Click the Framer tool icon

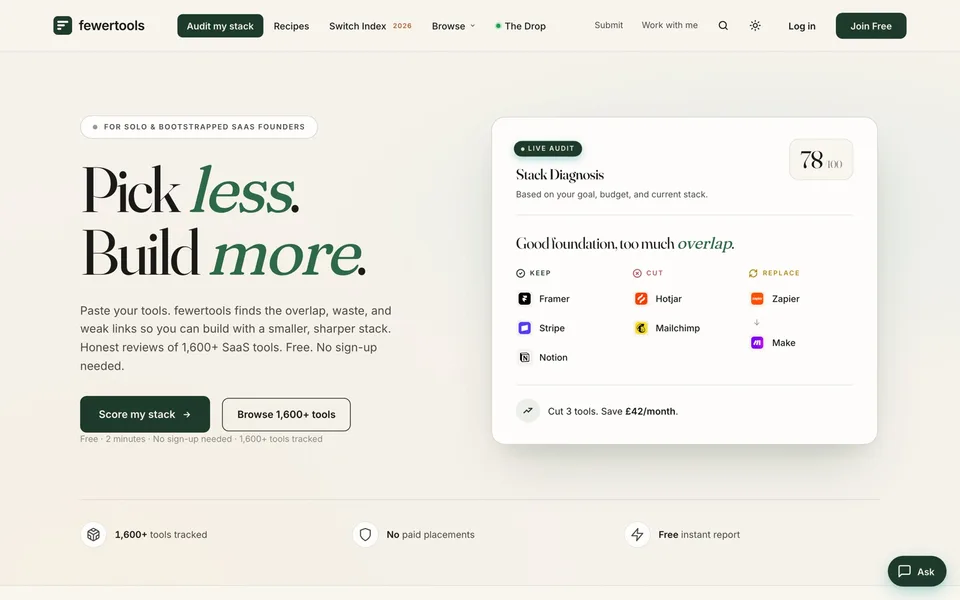click(525, 299)
